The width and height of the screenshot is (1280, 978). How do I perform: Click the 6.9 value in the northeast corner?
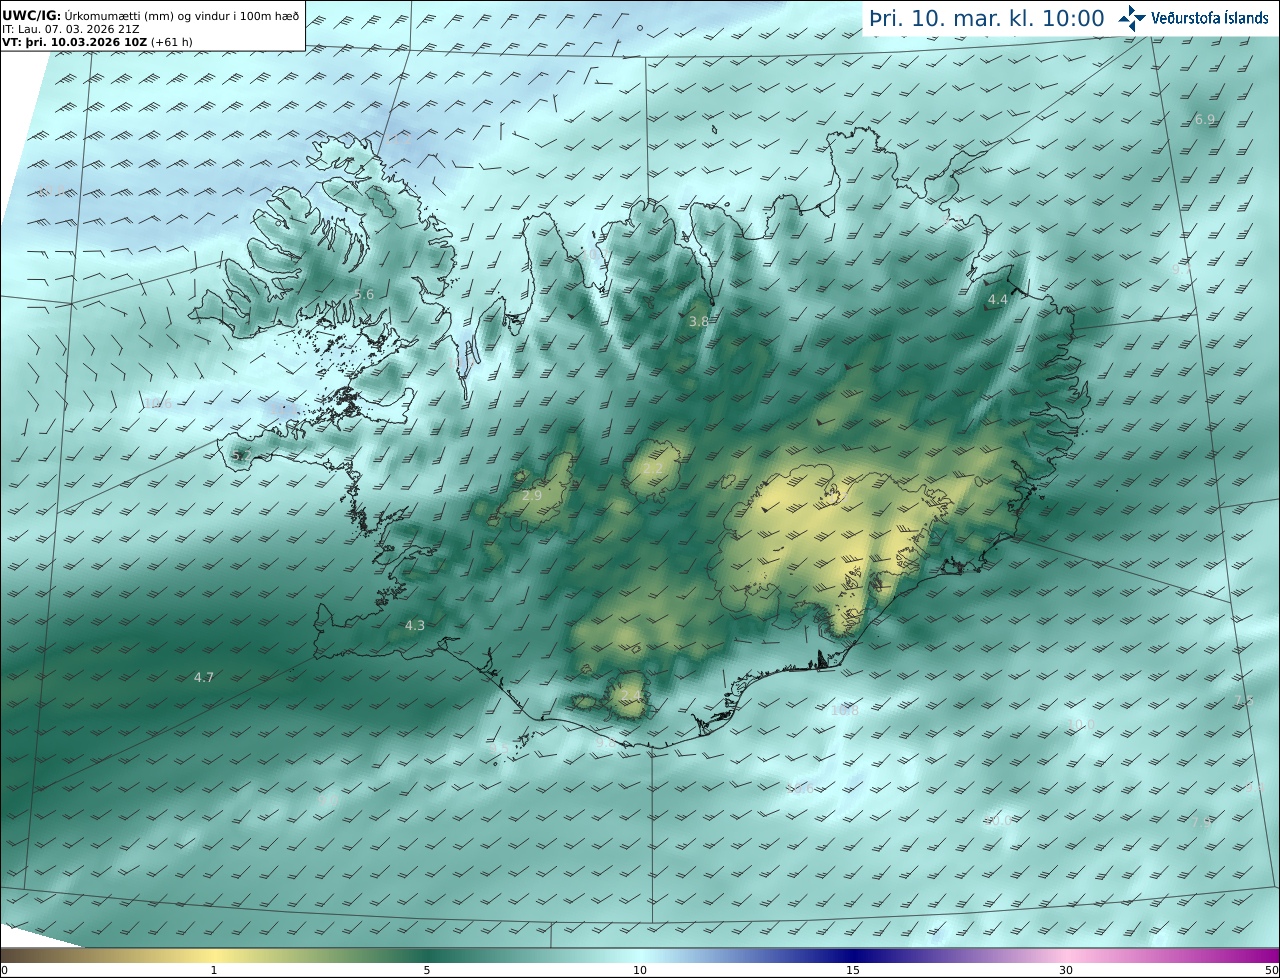click(x=1205, y=119)
